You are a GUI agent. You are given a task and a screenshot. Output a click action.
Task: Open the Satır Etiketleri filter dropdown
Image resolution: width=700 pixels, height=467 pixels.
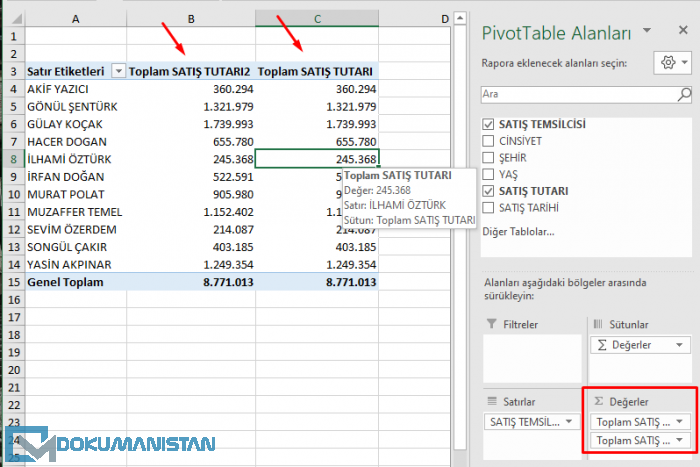[118, 71]
